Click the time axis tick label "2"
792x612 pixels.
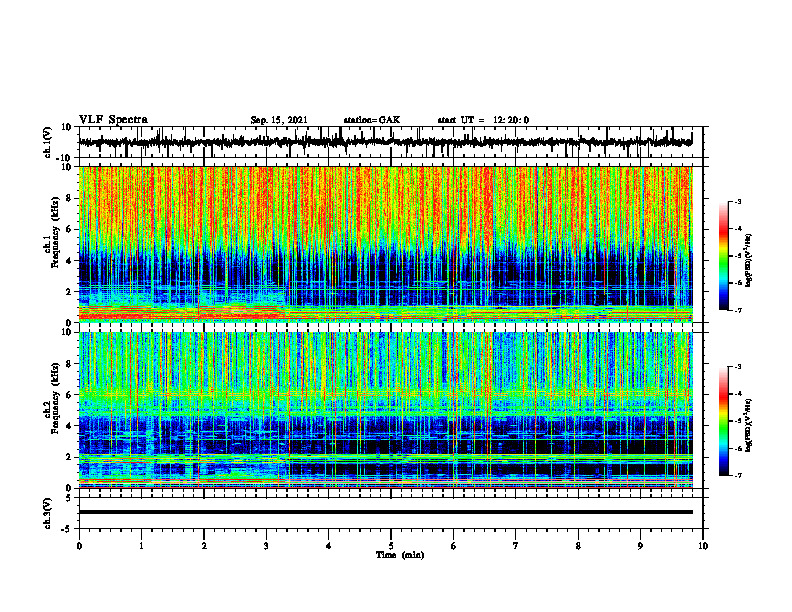[204, 546]
